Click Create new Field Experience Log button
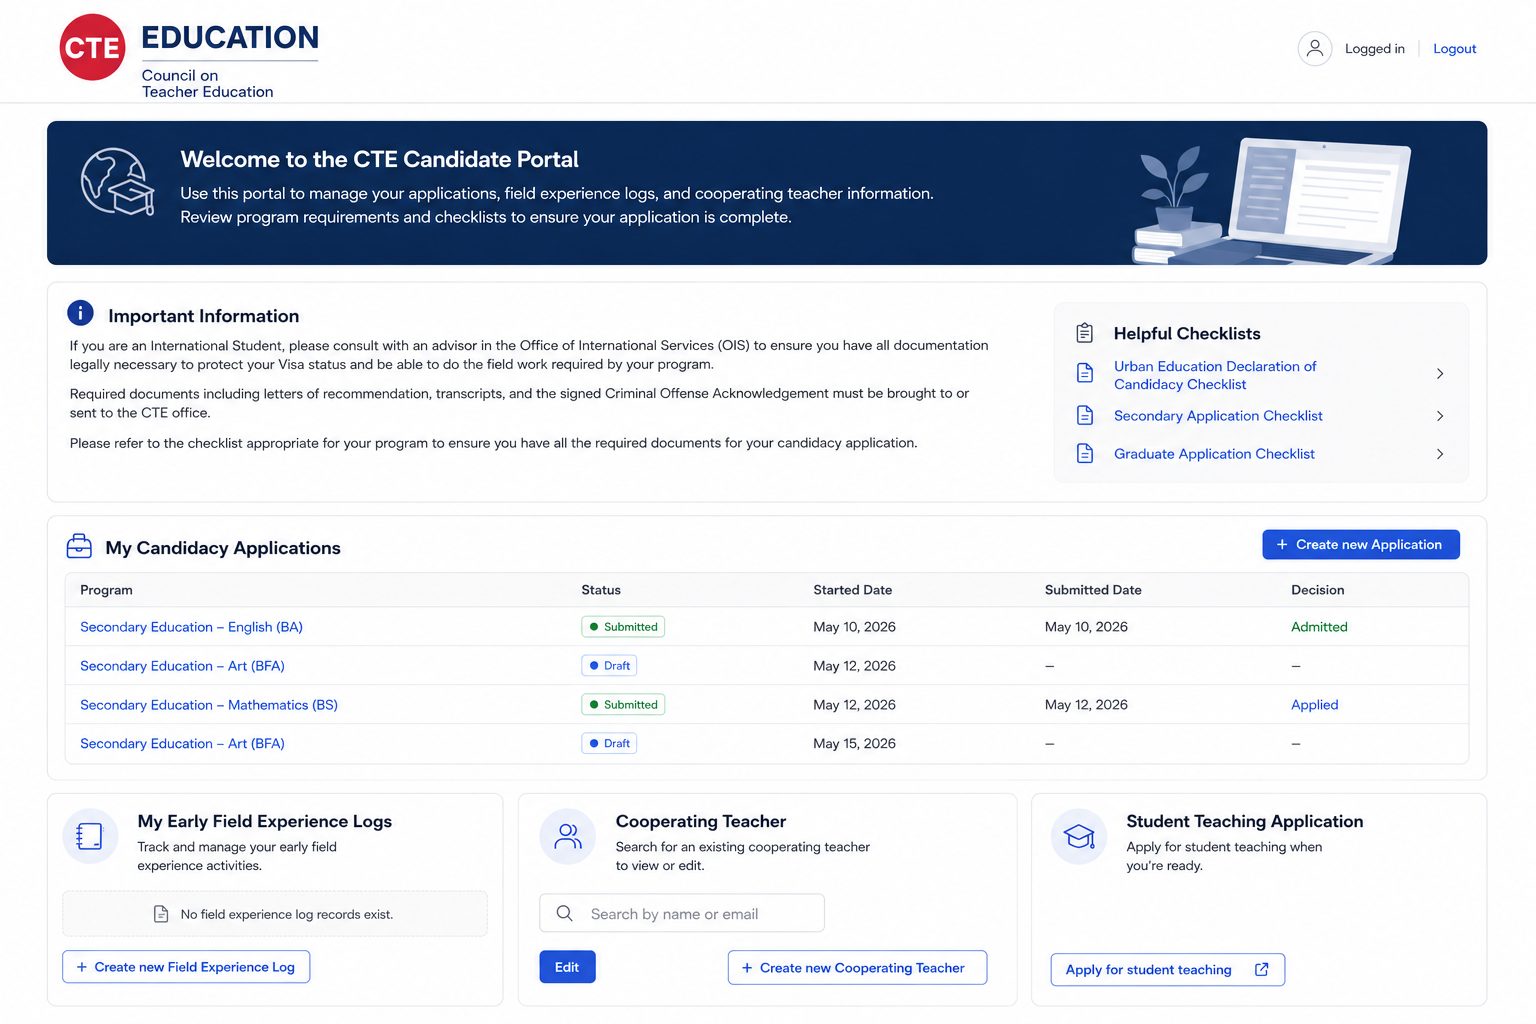1536x1024 pixels. pos(186,967)
